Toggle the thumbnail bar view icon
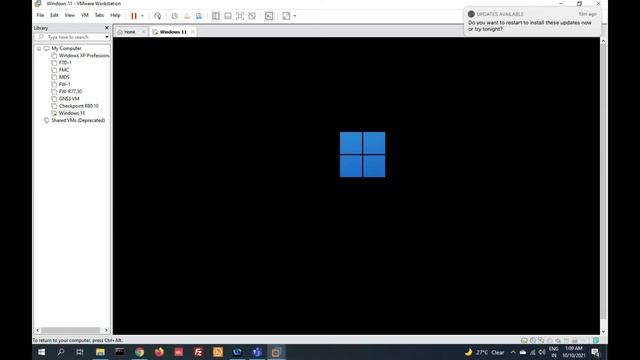 coord(228,16)
